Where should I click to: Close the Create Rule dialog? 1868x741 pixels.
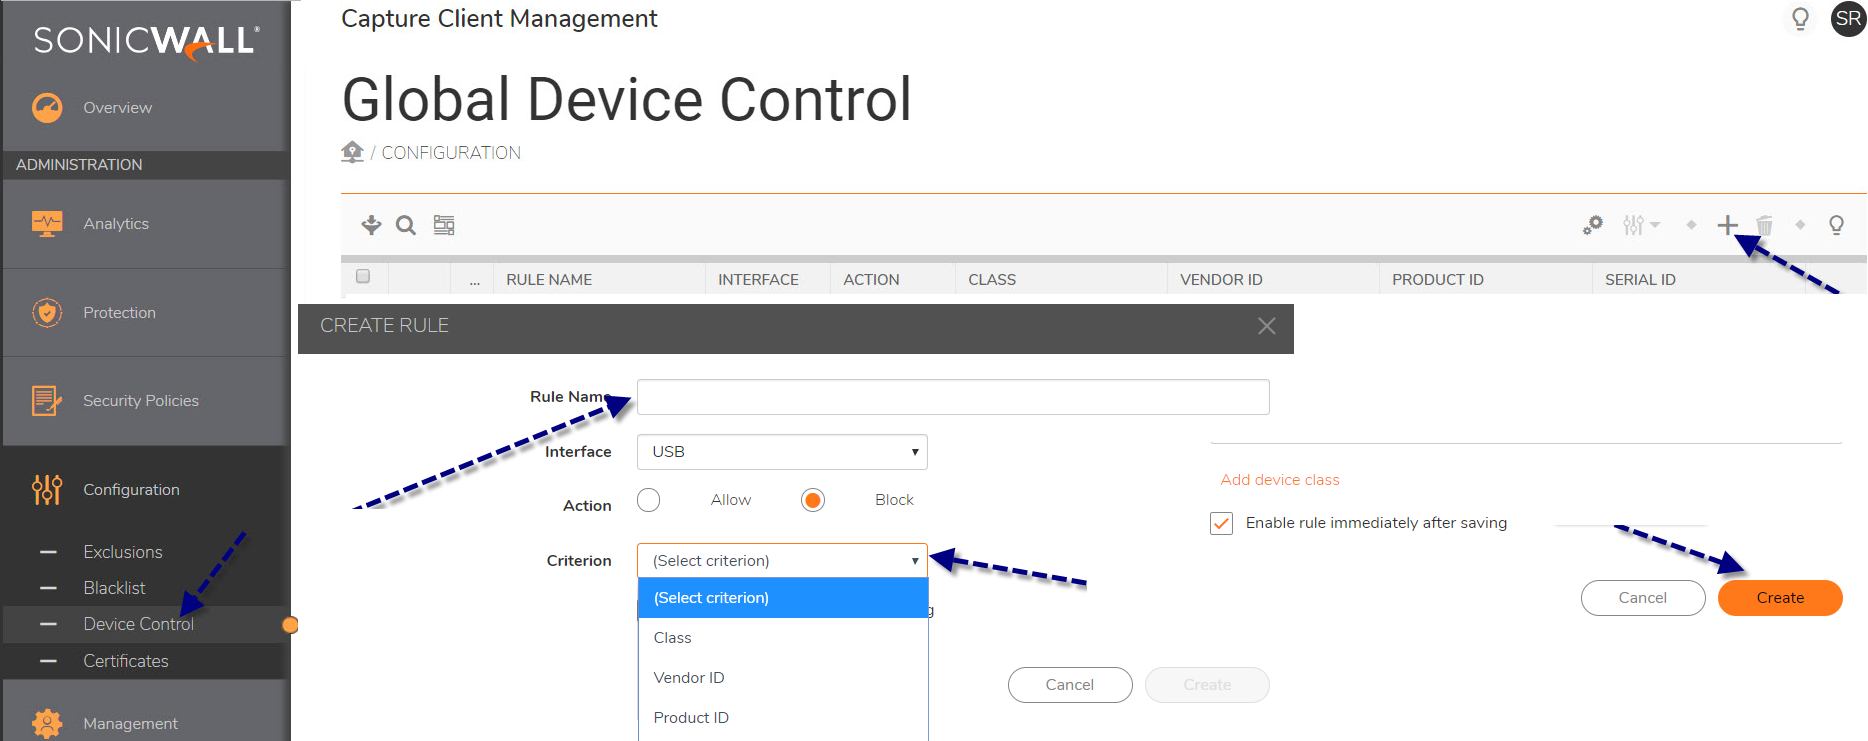1266,326
